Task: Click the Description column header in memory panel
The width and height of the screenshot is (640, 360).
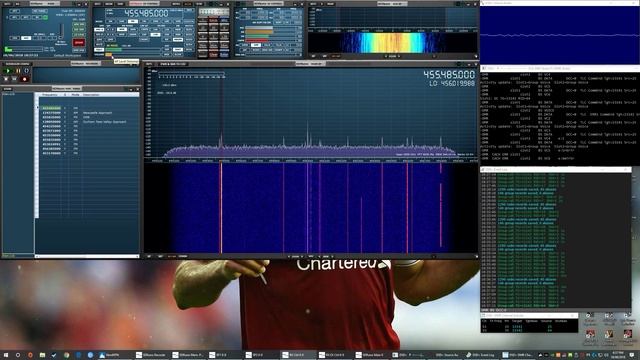Action: coord(91,95)
